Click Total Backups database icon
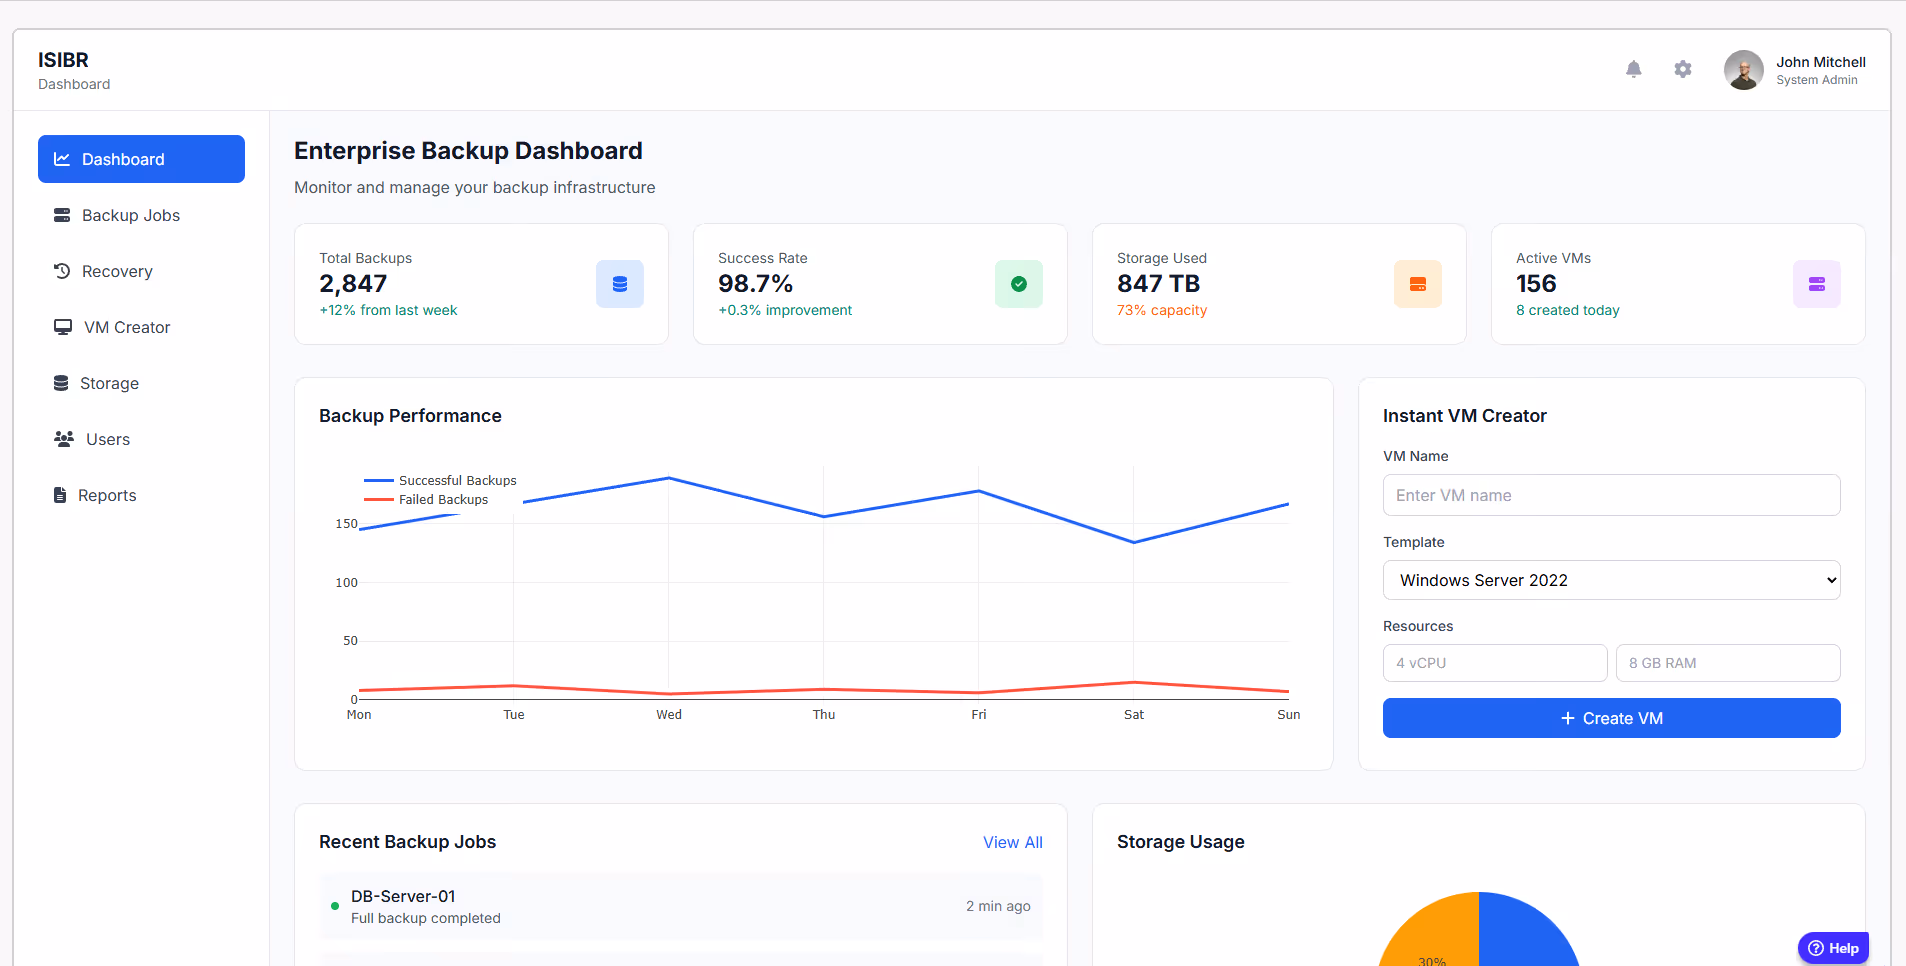Image resolution: width=1906 pixels, height=966 pixels. pos(620,284)
